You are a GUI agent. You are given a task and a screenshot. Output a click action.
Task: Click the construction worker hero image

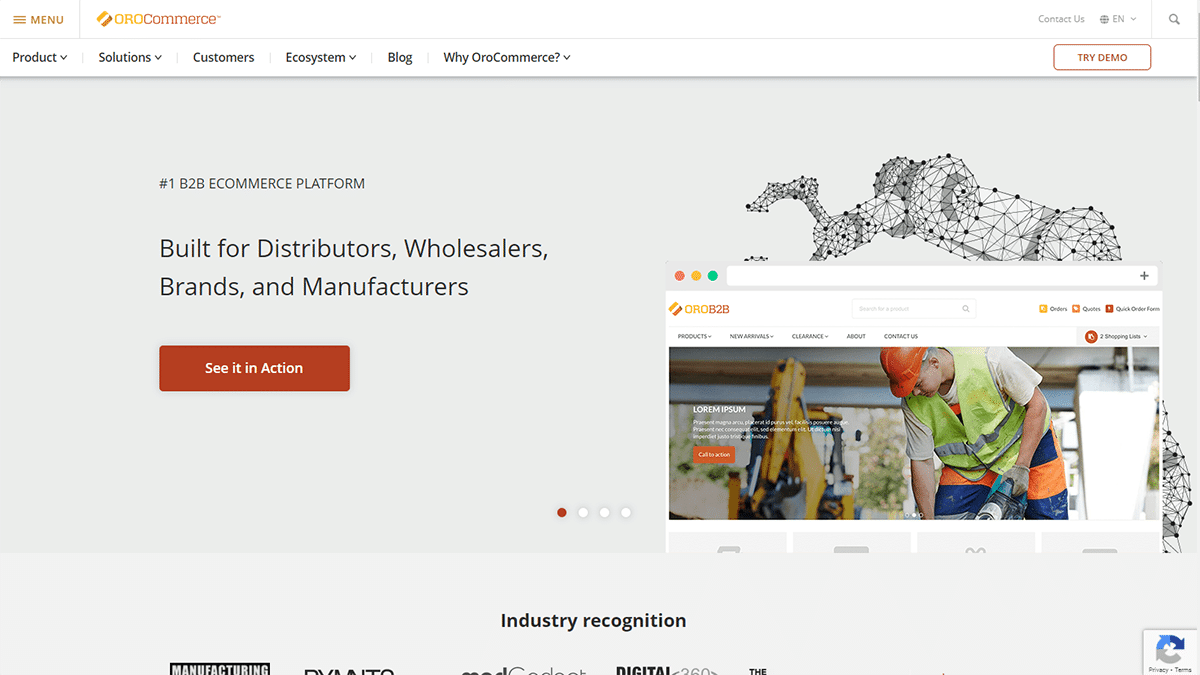(x=914, y=433)
